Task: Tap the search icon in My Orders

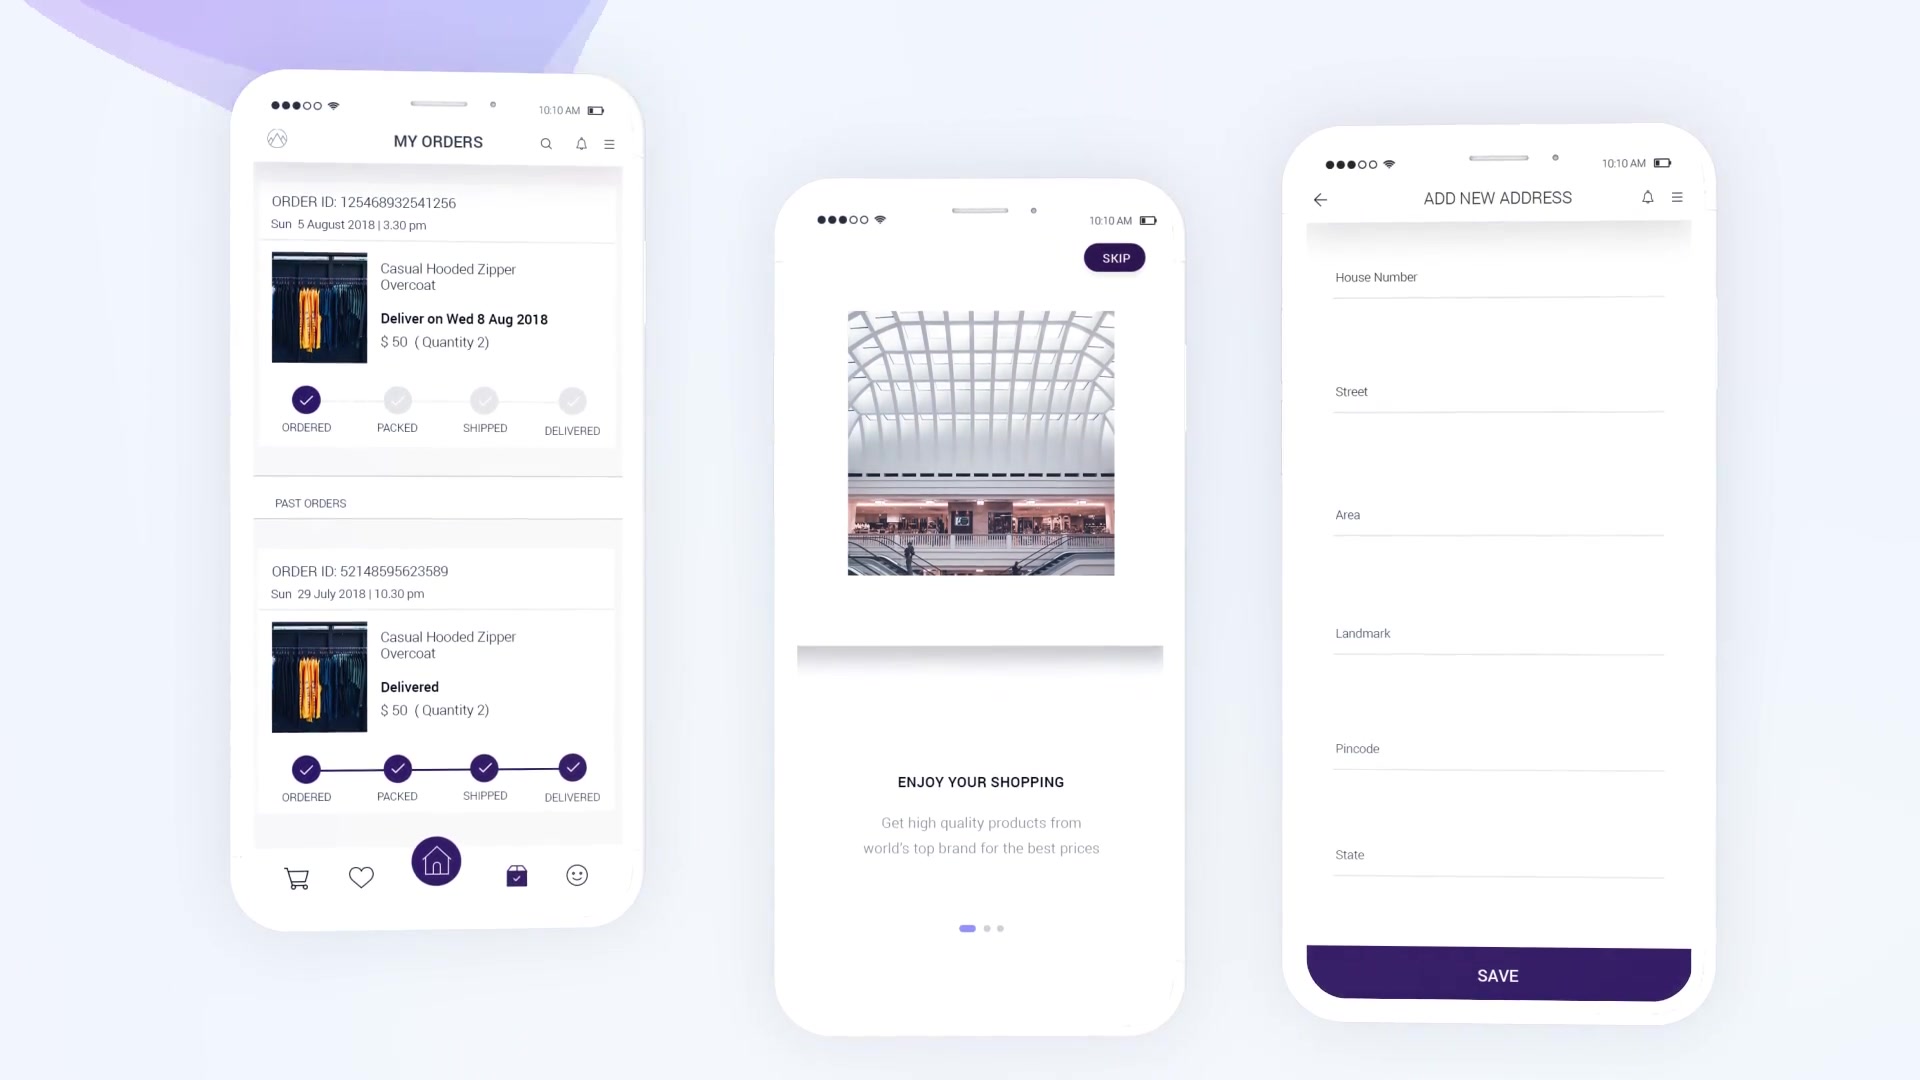Action: coord(546,144)
